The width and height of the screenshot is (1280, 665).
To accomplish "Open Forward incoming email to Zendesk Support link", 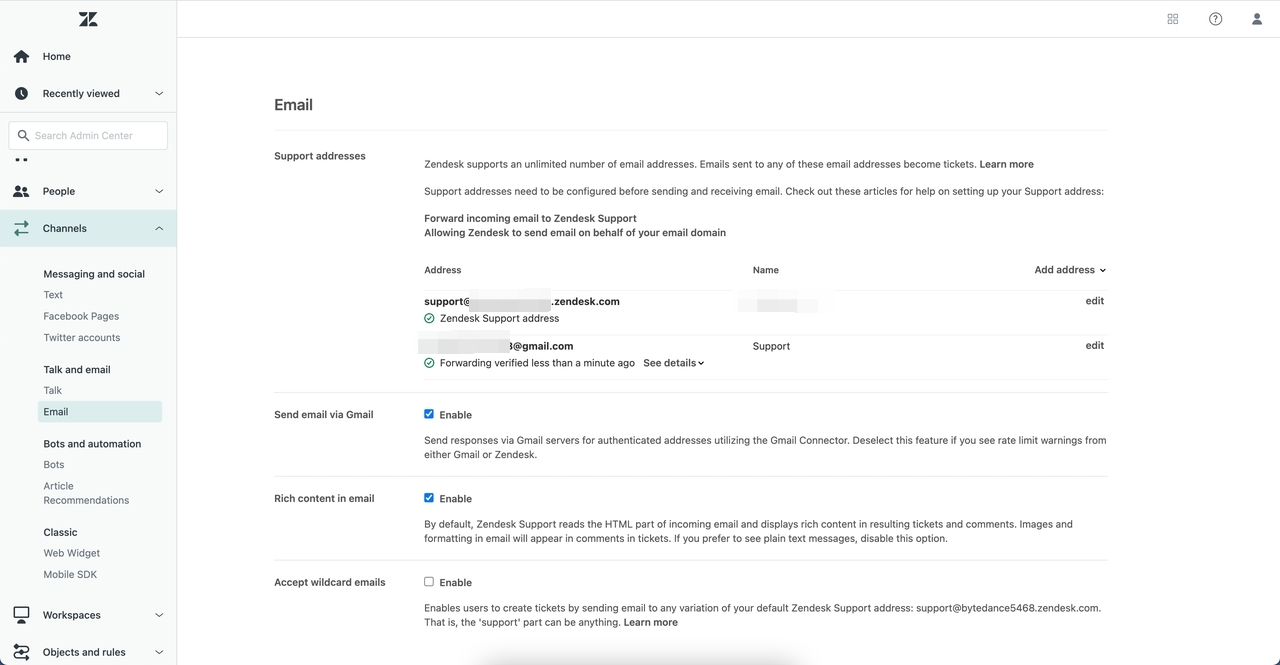I will click(x=530, y=218).
